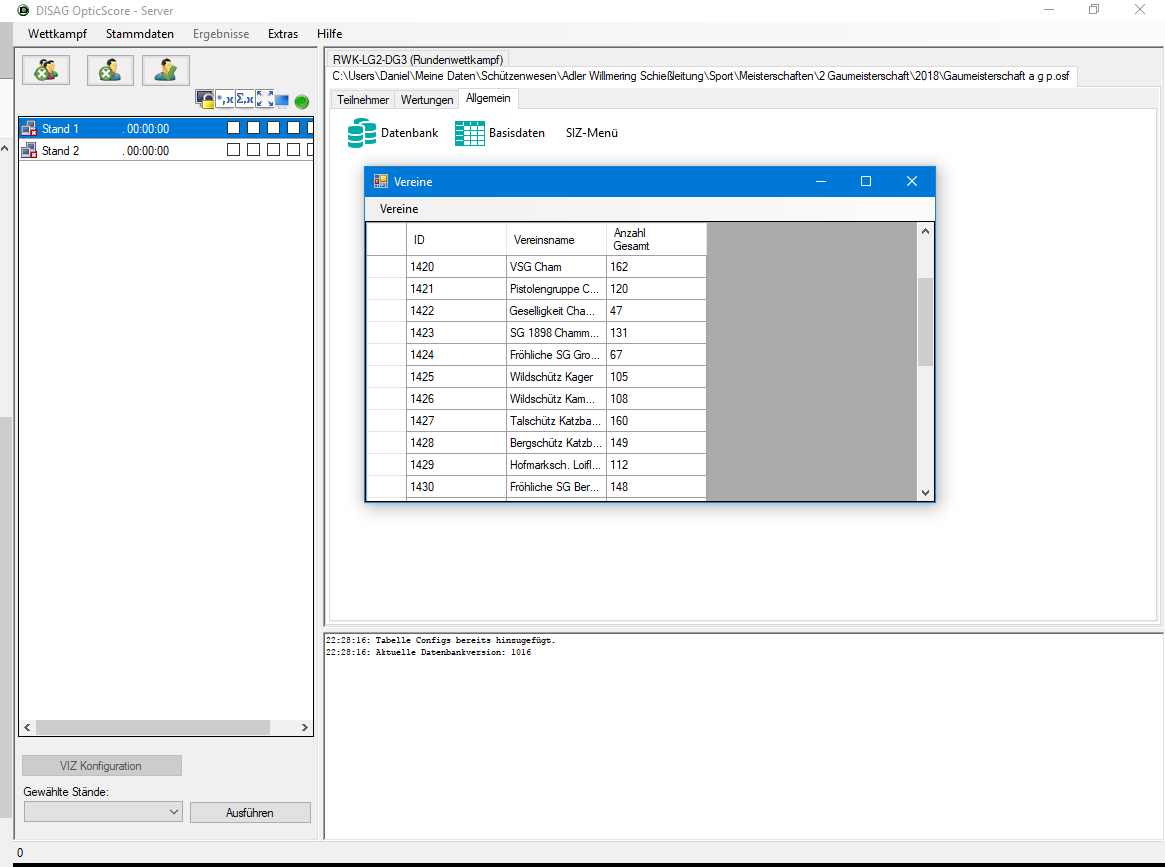Open the Gewählte Stände dropdown
Image resolution: width=1165 pixels, height=867 pixels.
tap(103, 812)
